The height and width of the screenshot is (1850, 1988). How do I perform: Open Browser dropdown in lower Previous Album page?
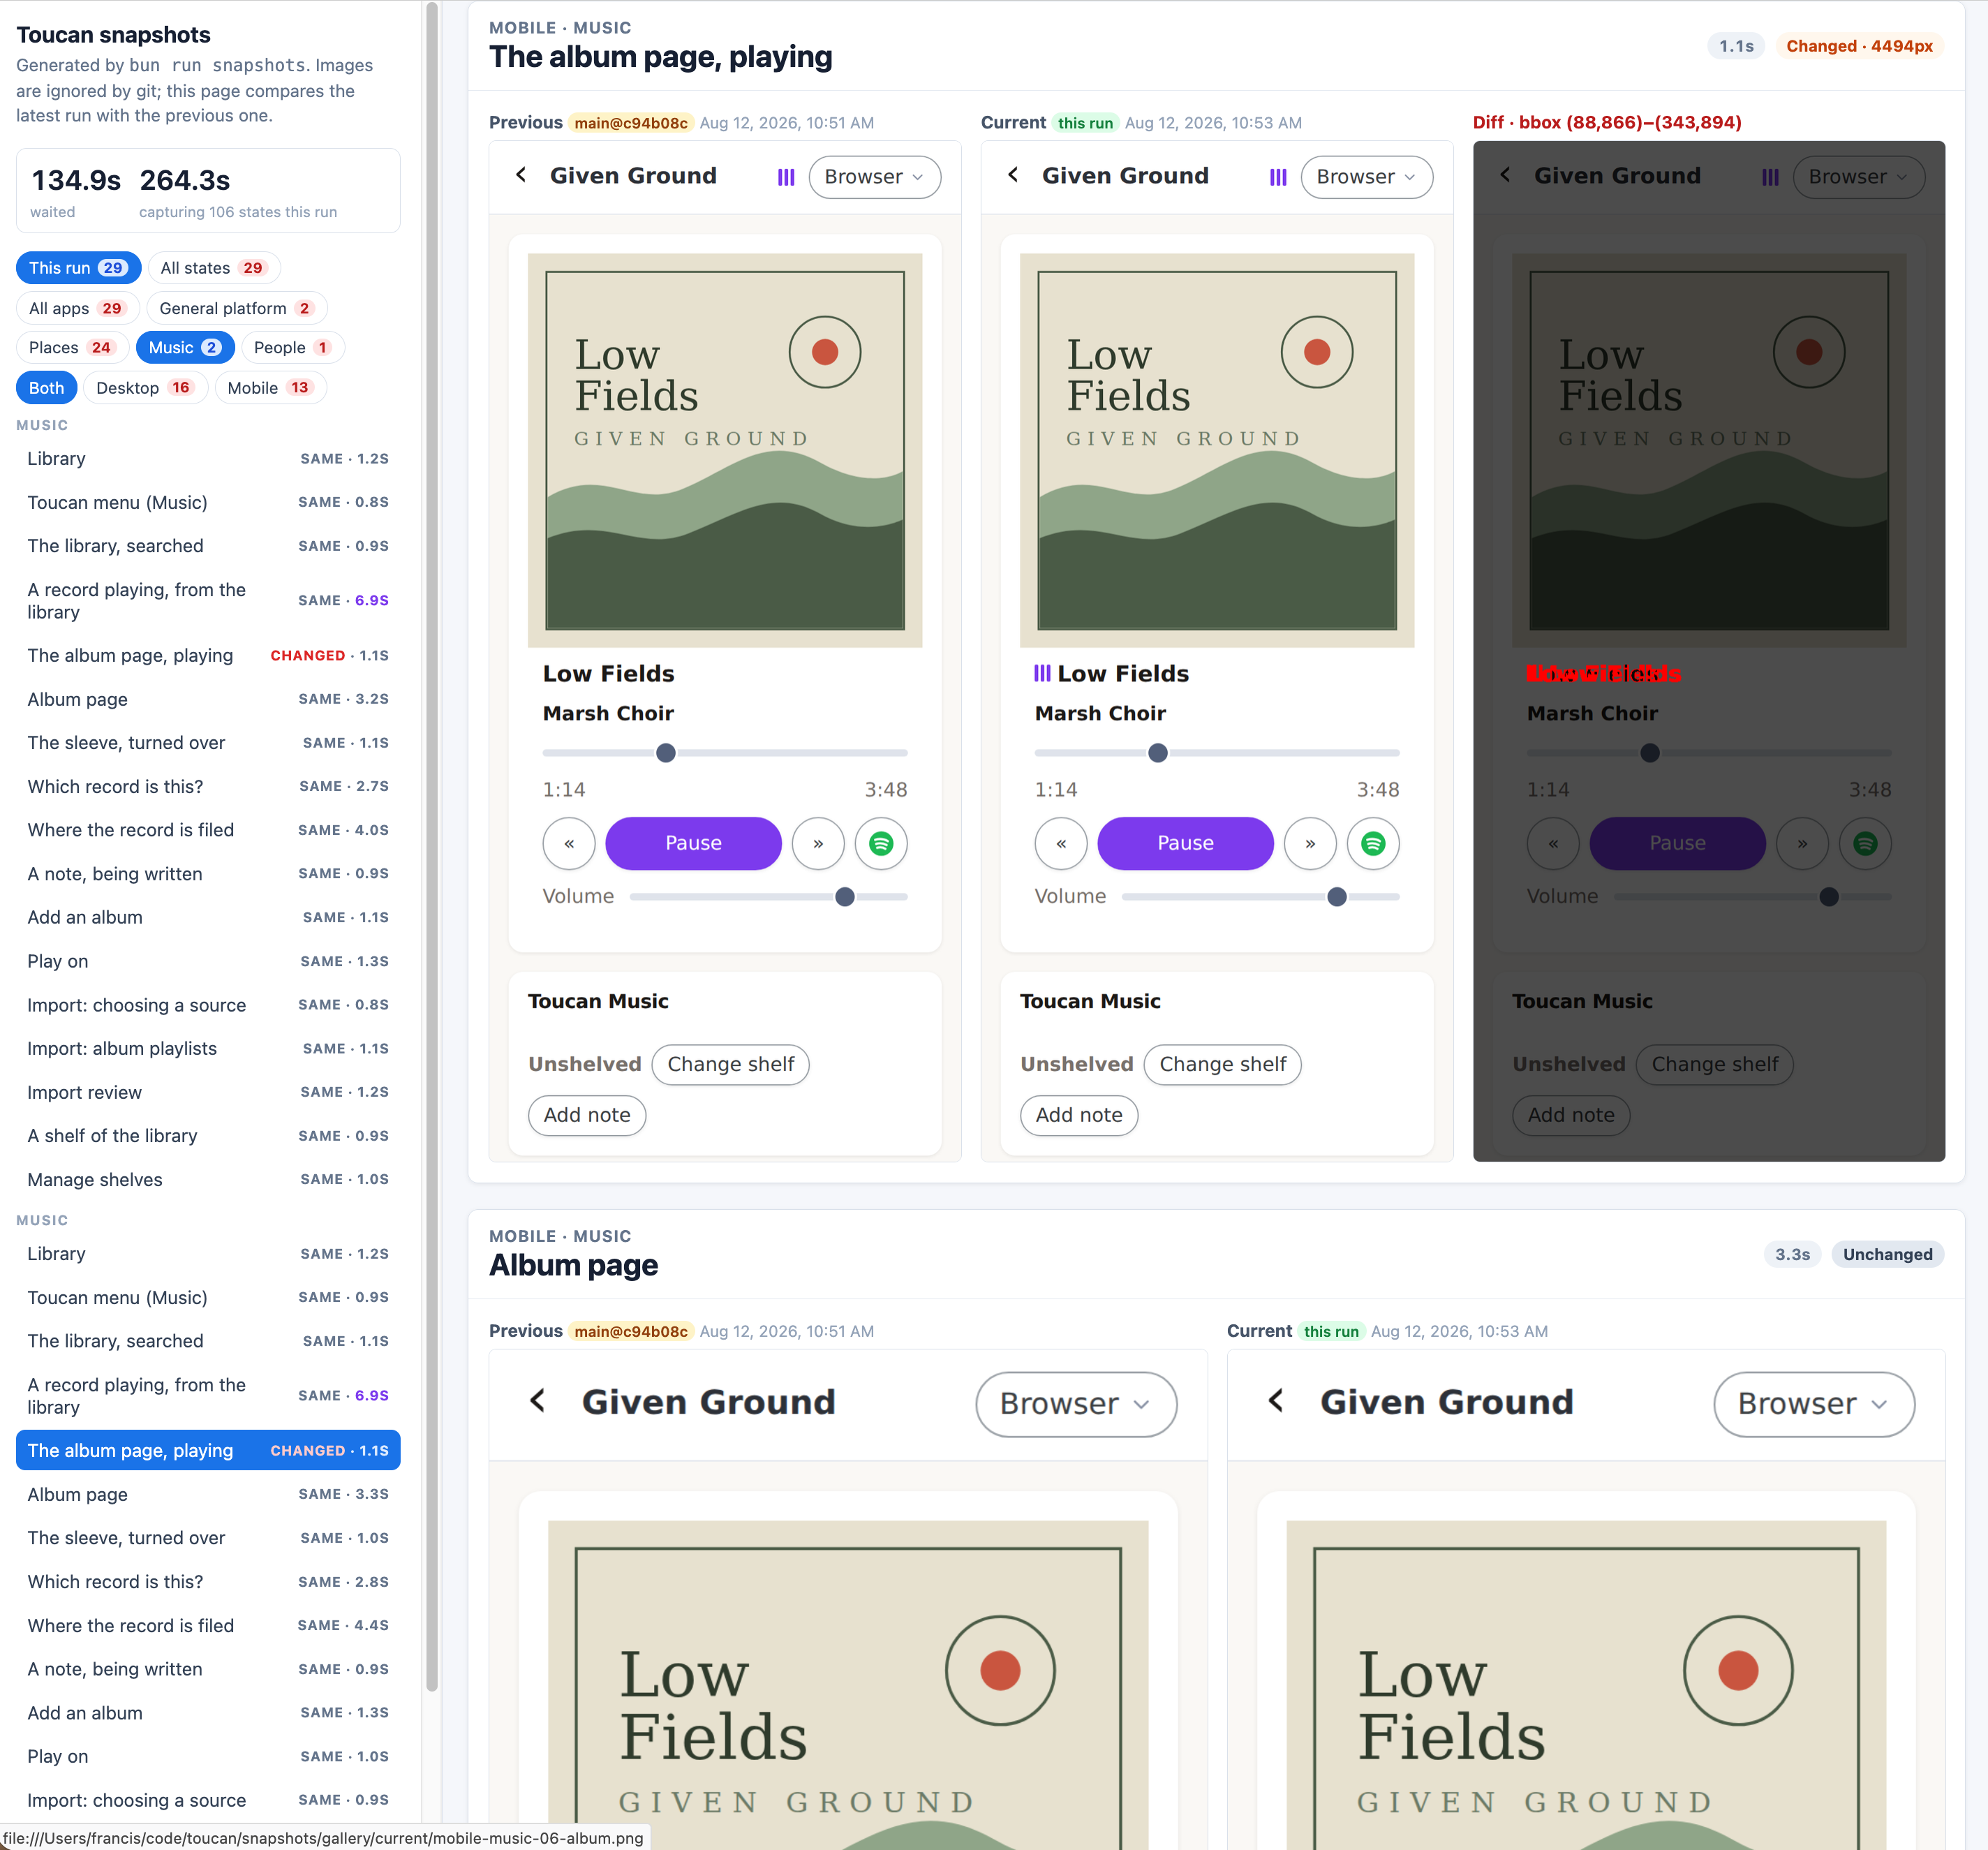point(1076,1403)
